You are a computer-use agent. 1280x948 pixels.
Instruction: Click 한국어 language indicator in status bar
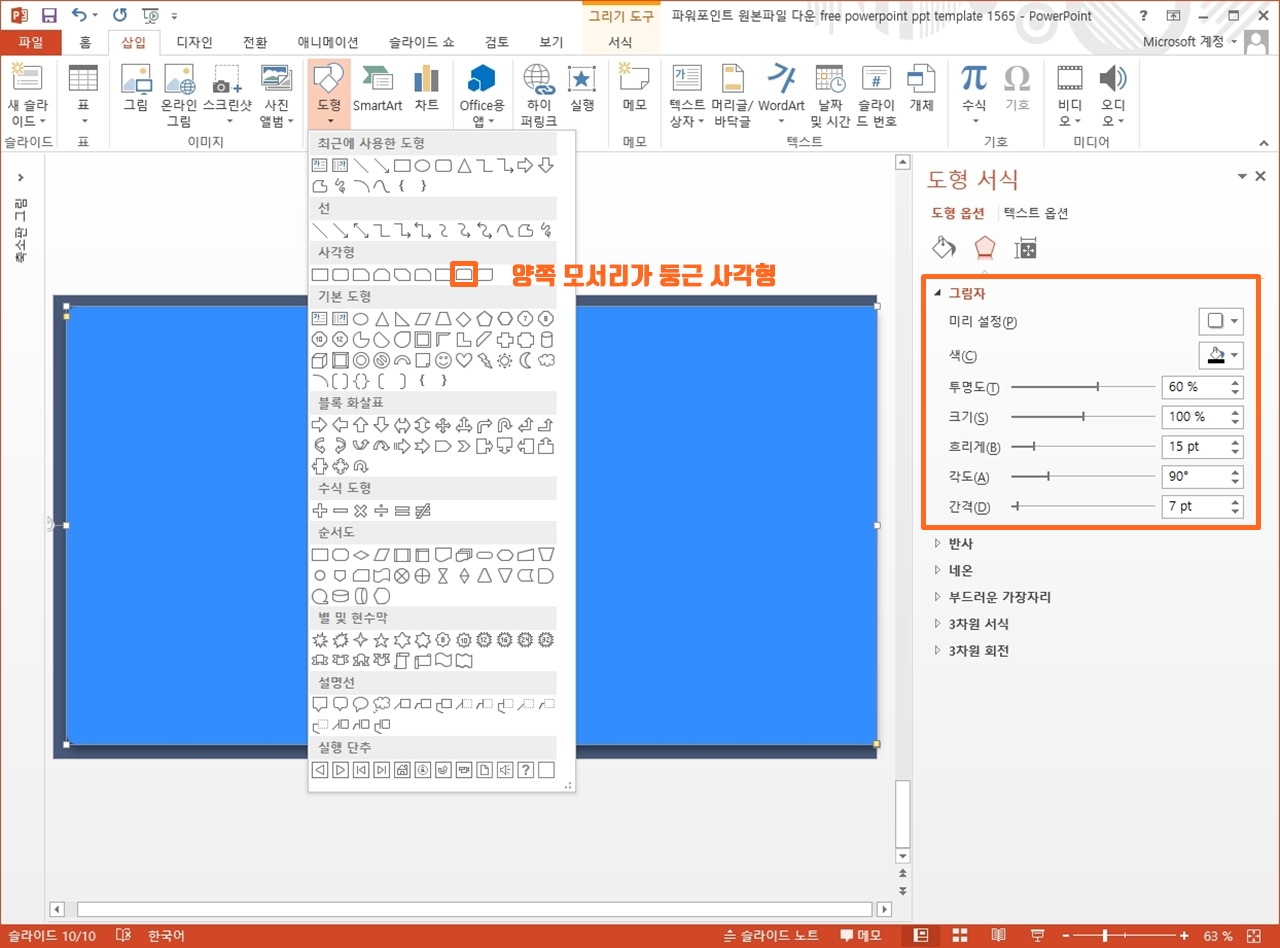pyautogui.click(x=166, y=936)
